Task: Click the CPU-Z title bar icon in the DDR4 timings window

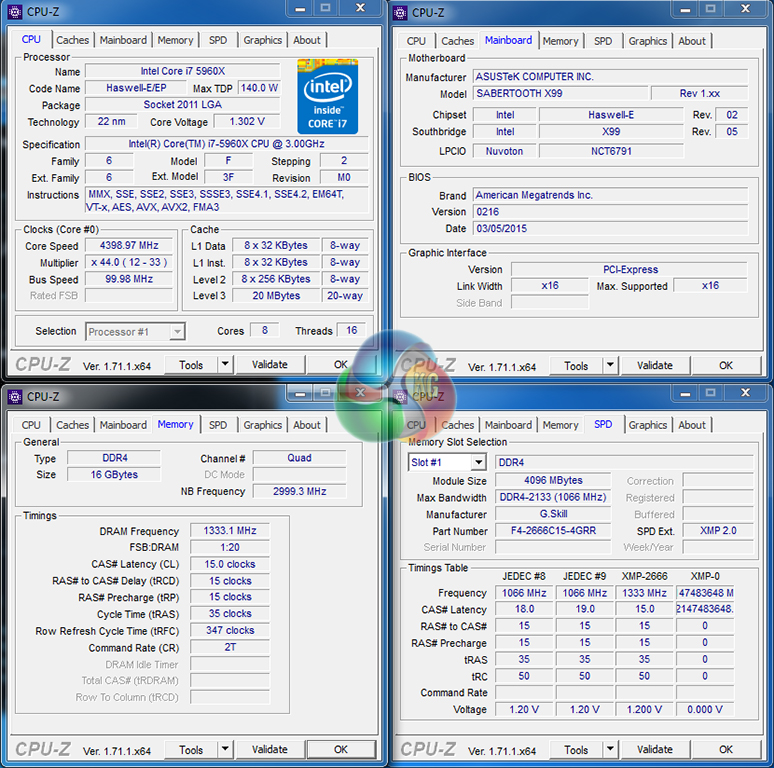Action: pyautogui.click(x=14, y=396)
